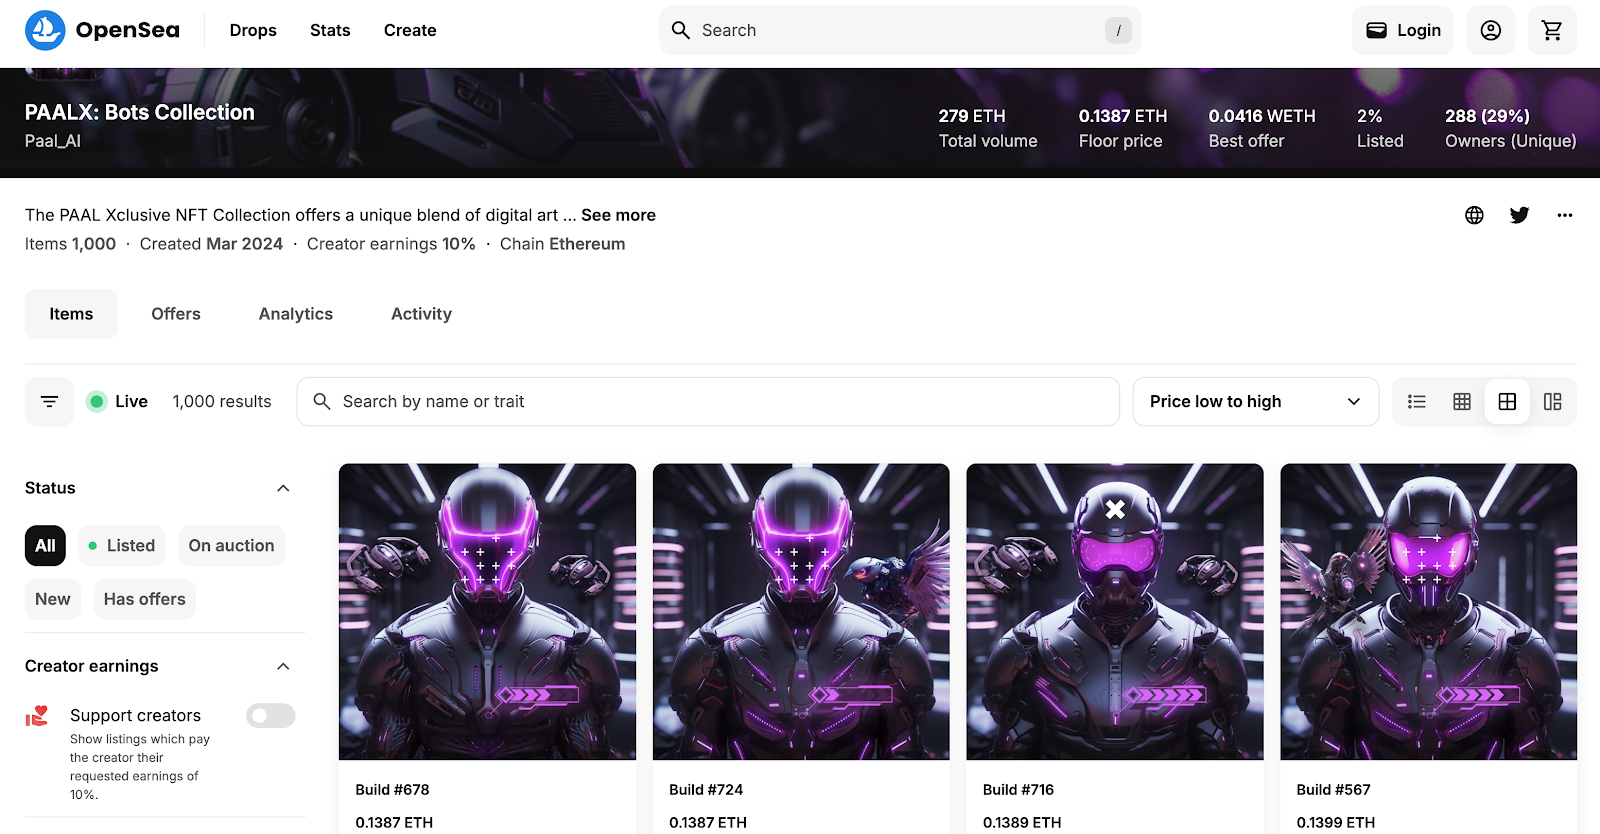Viewport: 1600px width, 834px height.
Task: Select the All status filter
Action: pyautogui.click(x=45, y=546)
